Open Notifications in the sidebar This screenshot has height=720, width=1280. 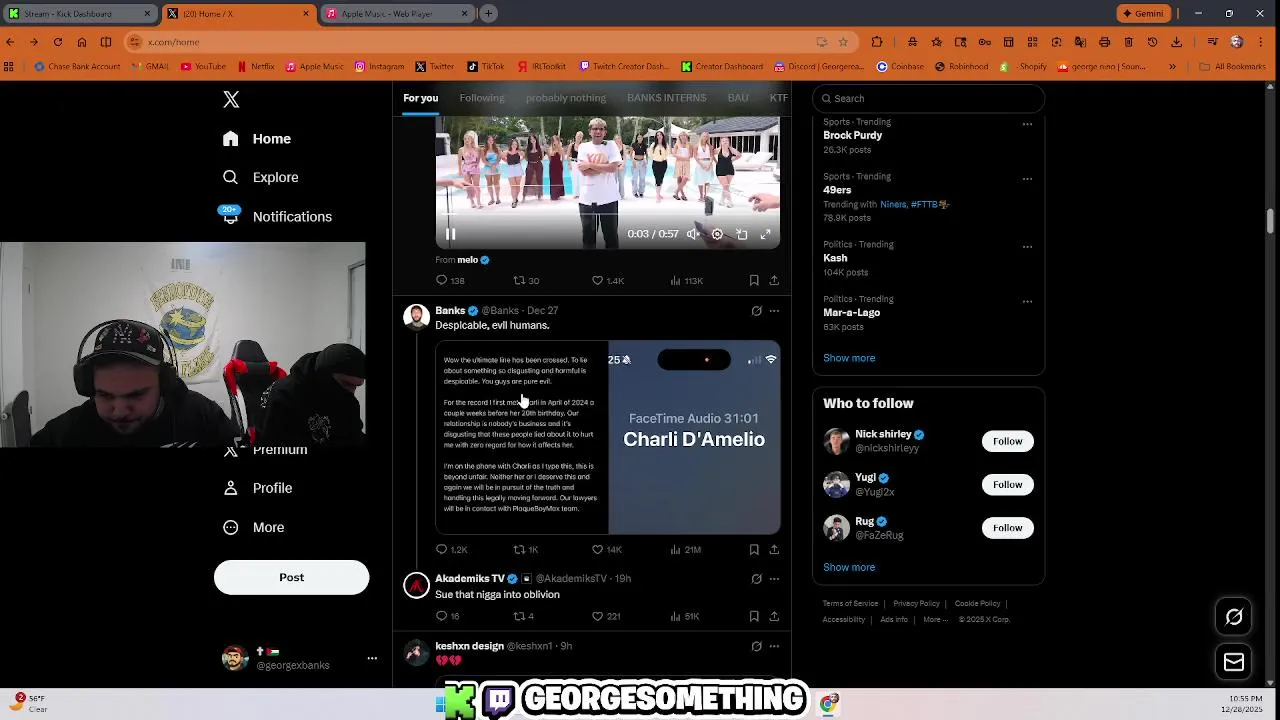[x=277, y=216]
